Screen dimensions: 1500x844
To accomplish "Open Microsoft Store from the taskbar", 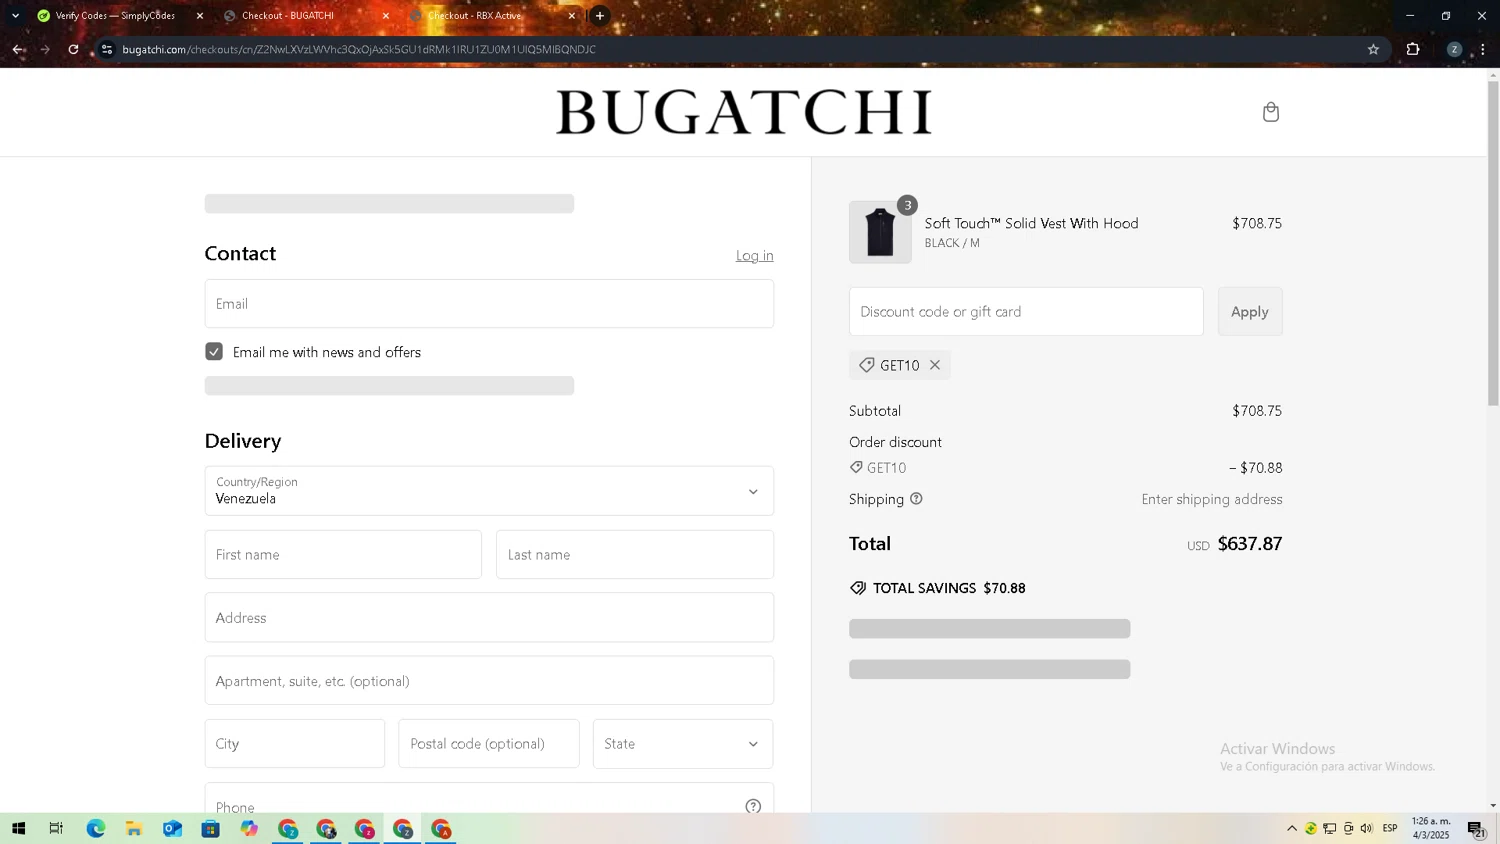I will 210,829.
